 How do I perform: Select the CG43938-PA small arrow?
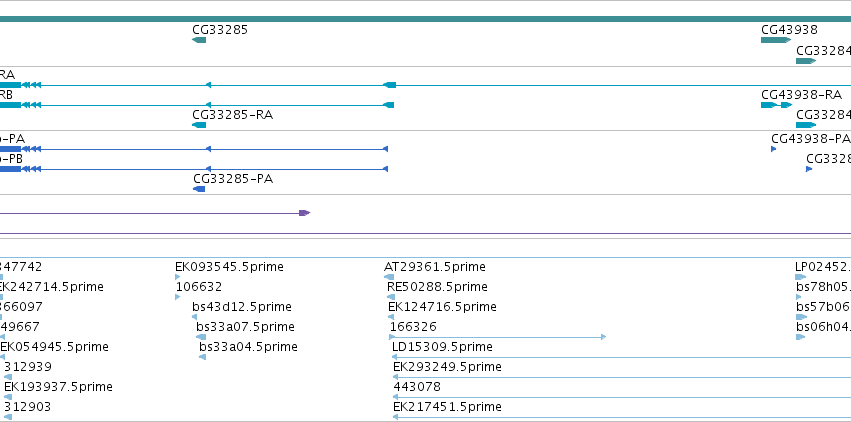click(774, 149)
